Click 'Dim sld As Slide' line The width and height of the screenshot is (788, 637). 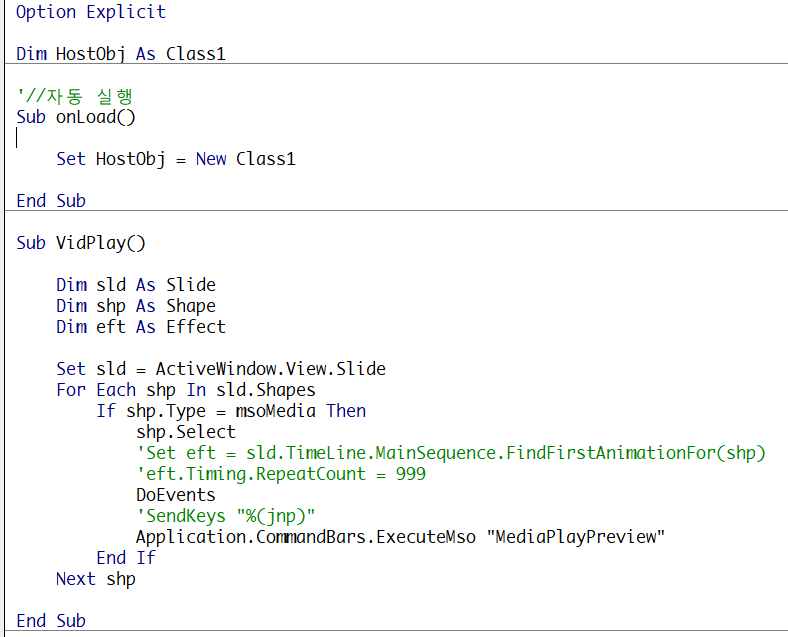(136, 285)
